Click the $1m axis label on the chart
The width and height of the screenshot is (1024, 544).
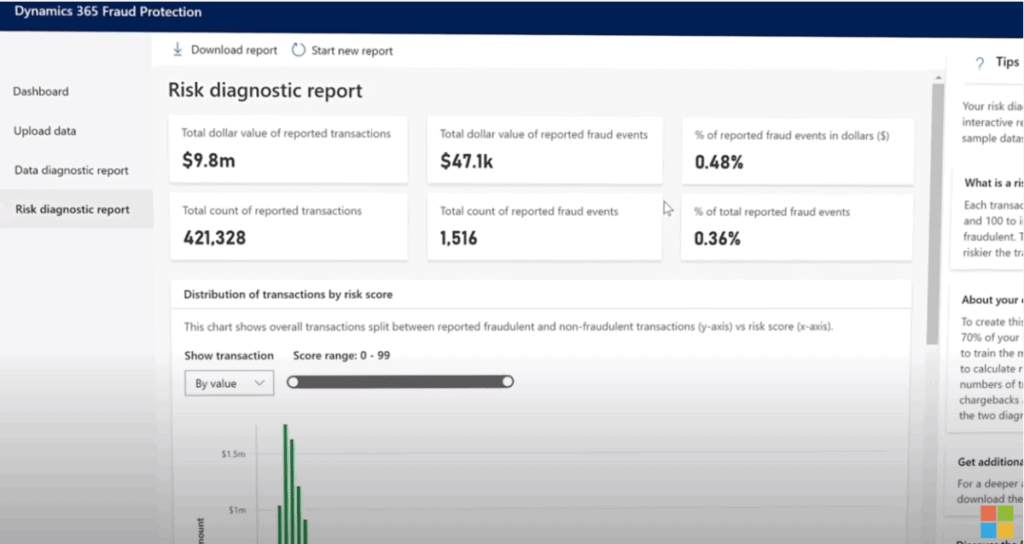(237, 510)
